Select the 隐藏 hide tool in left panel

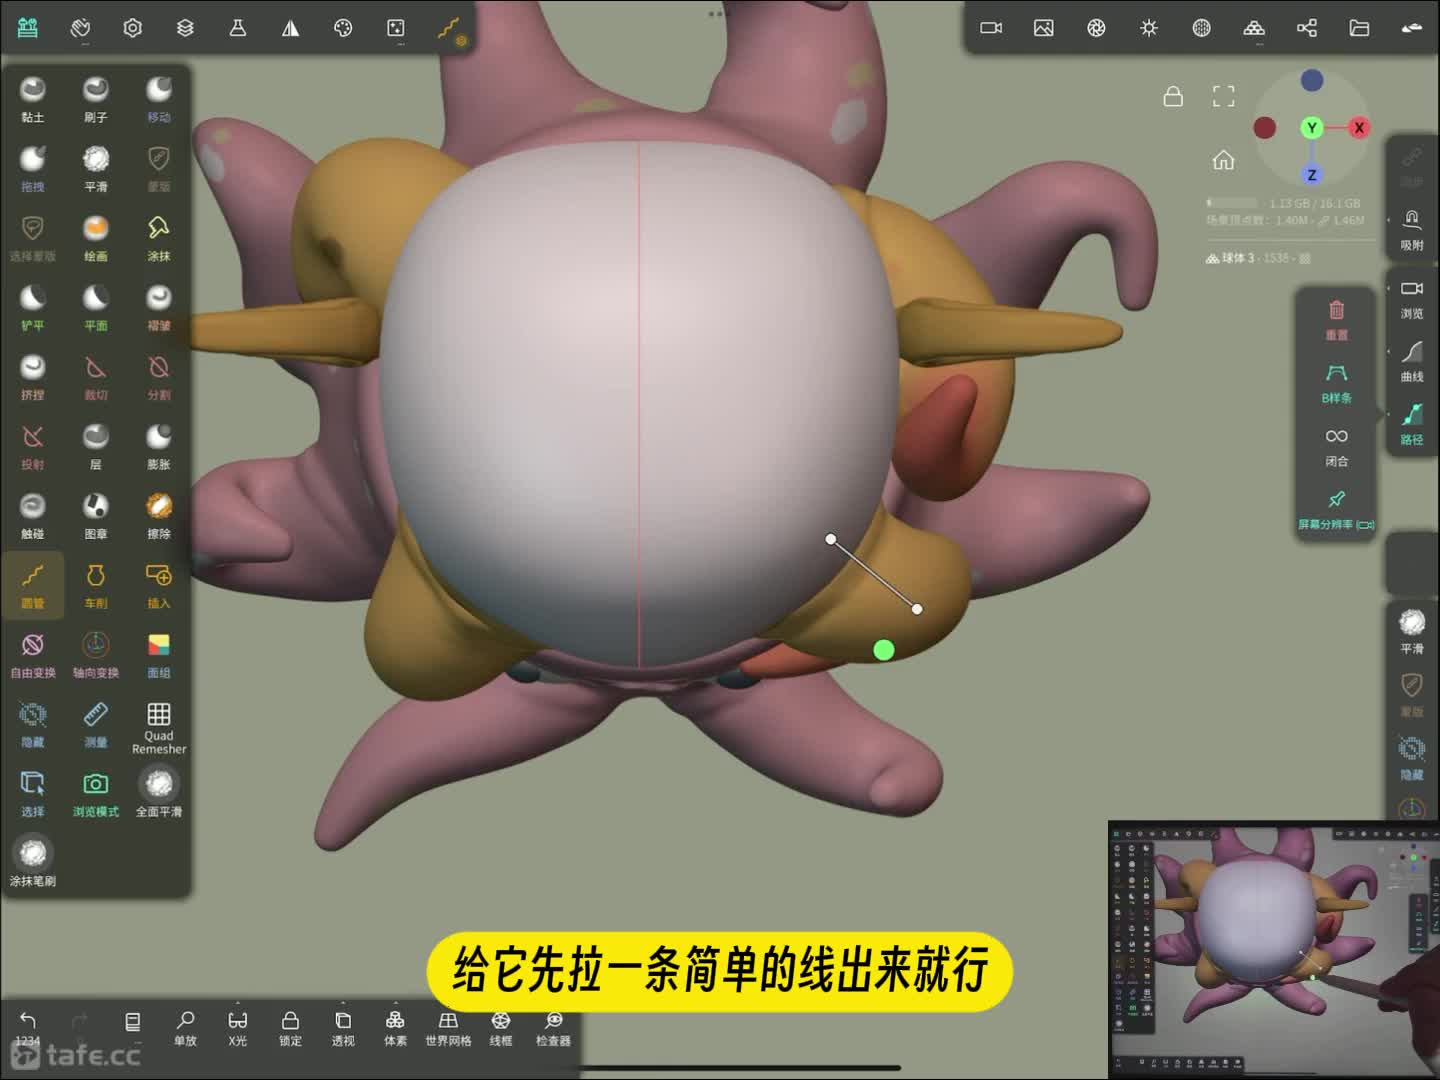(x=33, y=724)
